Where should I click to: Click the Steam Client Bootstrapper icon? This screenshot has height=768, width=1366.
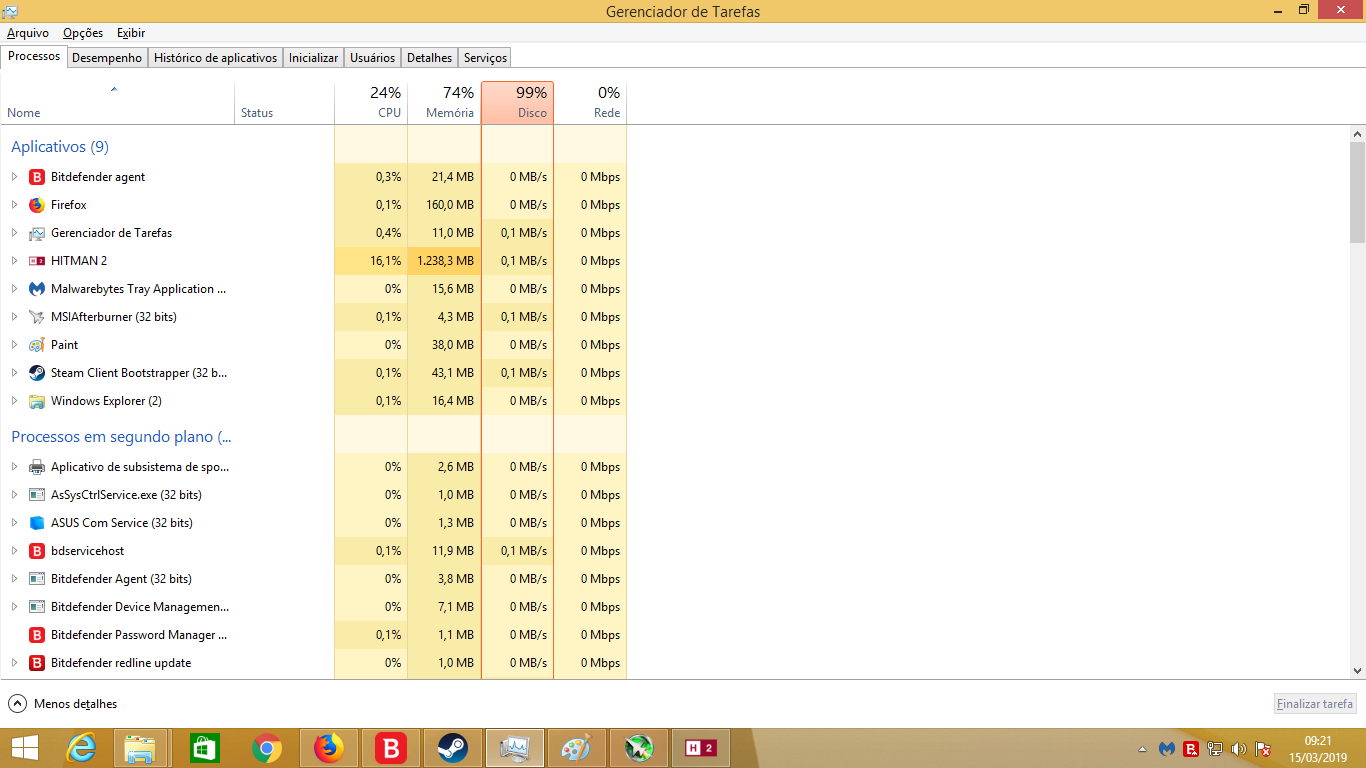[x=37, y=373]
